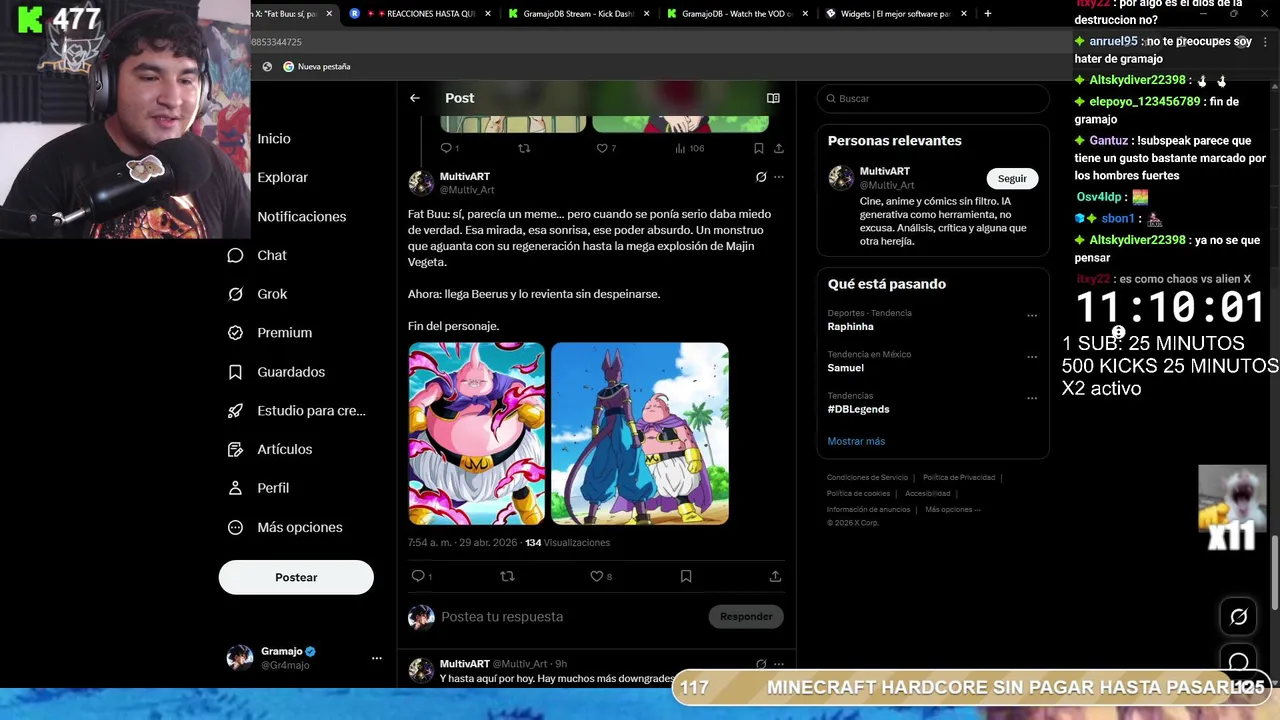This screenshot has height=720, width=1280.
Task: Open Samuel trending in México
Action: 845,368
